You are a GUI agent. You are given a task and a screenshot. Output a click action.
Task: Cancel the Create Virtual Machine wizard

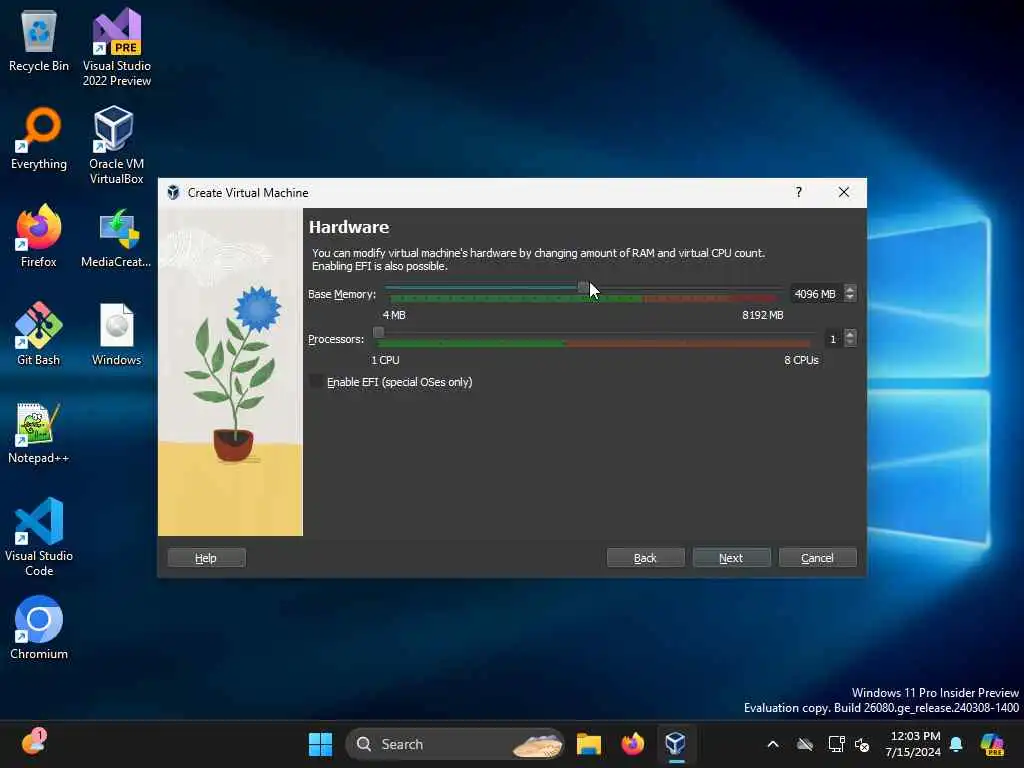[x=818, y=558]
